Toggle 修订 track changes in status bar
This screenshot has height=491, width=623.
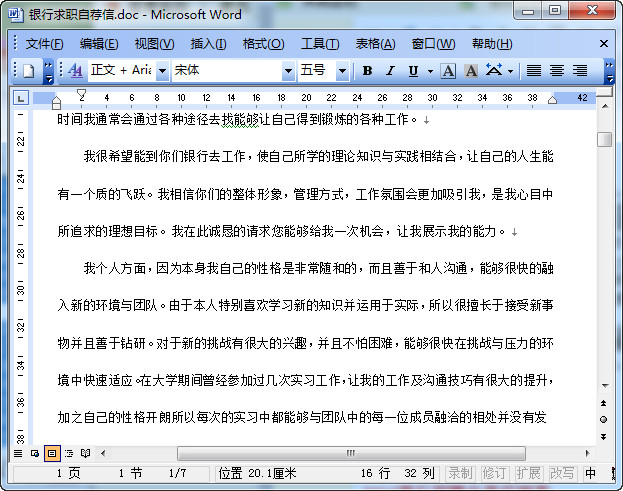[495, 473]
